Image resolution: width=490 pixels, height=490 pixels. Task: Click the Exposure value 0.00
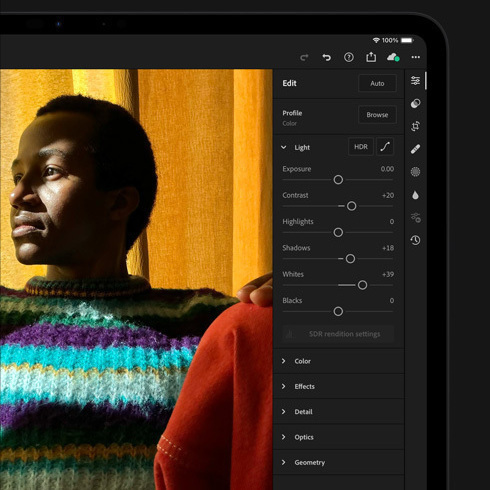pyautogui.click(x=387, y=169)
